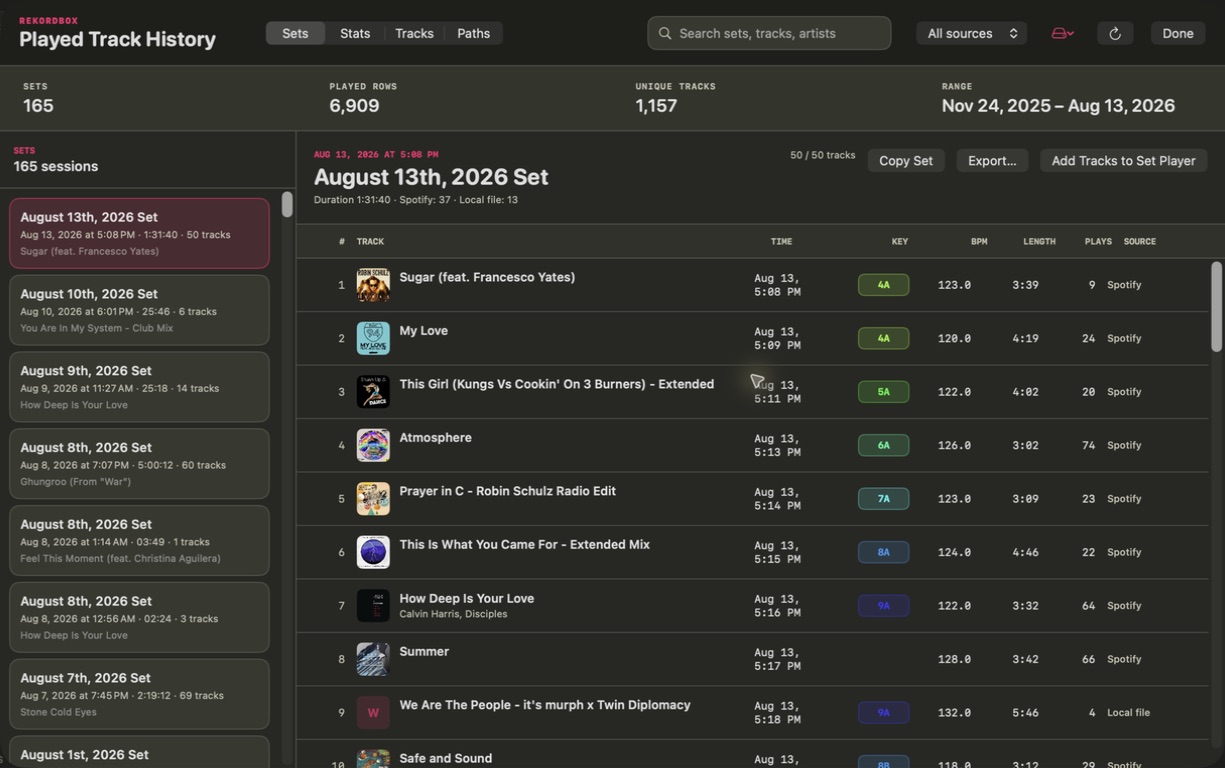The height and width of the screenshot is (768, 1225).
Task: Click Prayer in C - Robin Schulz Radio Edit
Action: point(507,491)
